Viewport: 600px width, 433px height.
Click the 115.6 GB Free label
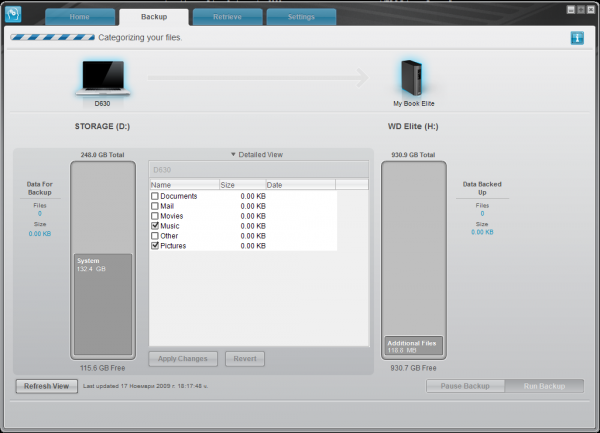103,368
